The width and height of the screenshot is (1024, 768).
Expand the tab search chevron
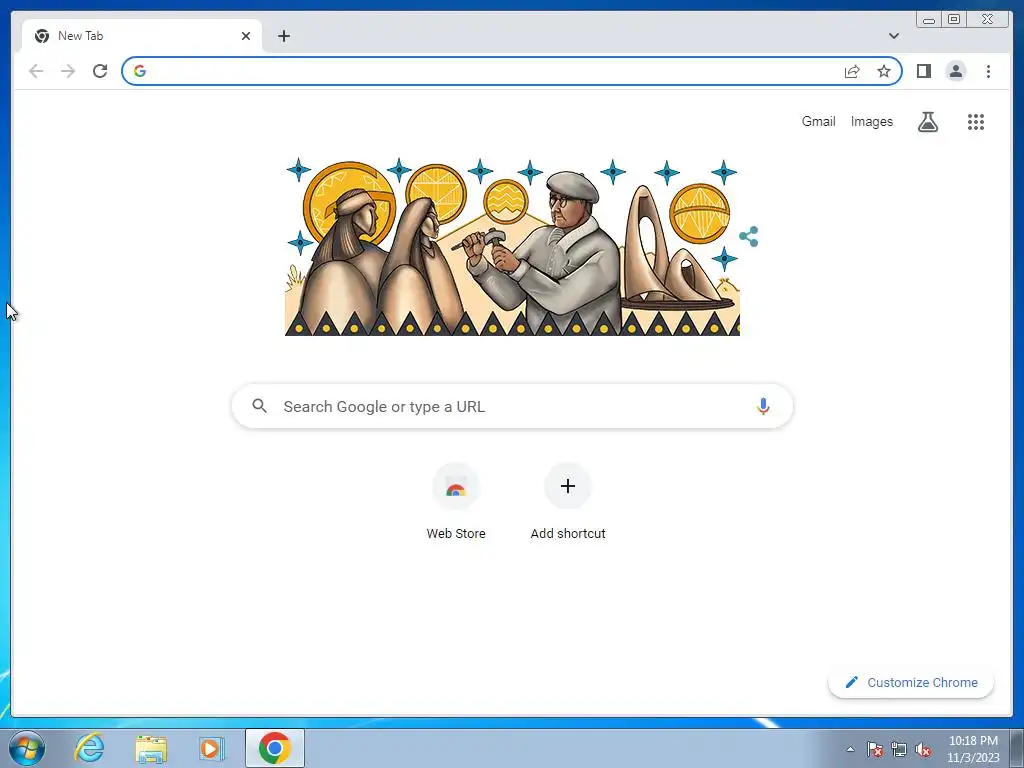[893, 36]
